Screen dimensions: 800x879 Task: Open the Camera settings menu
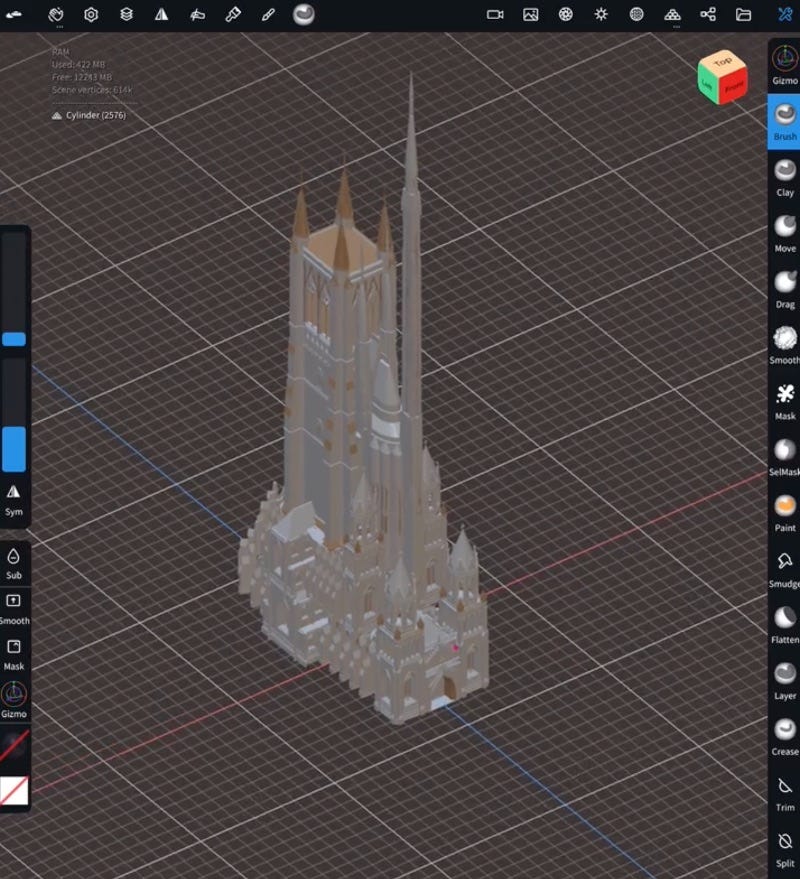pos(495,15)
